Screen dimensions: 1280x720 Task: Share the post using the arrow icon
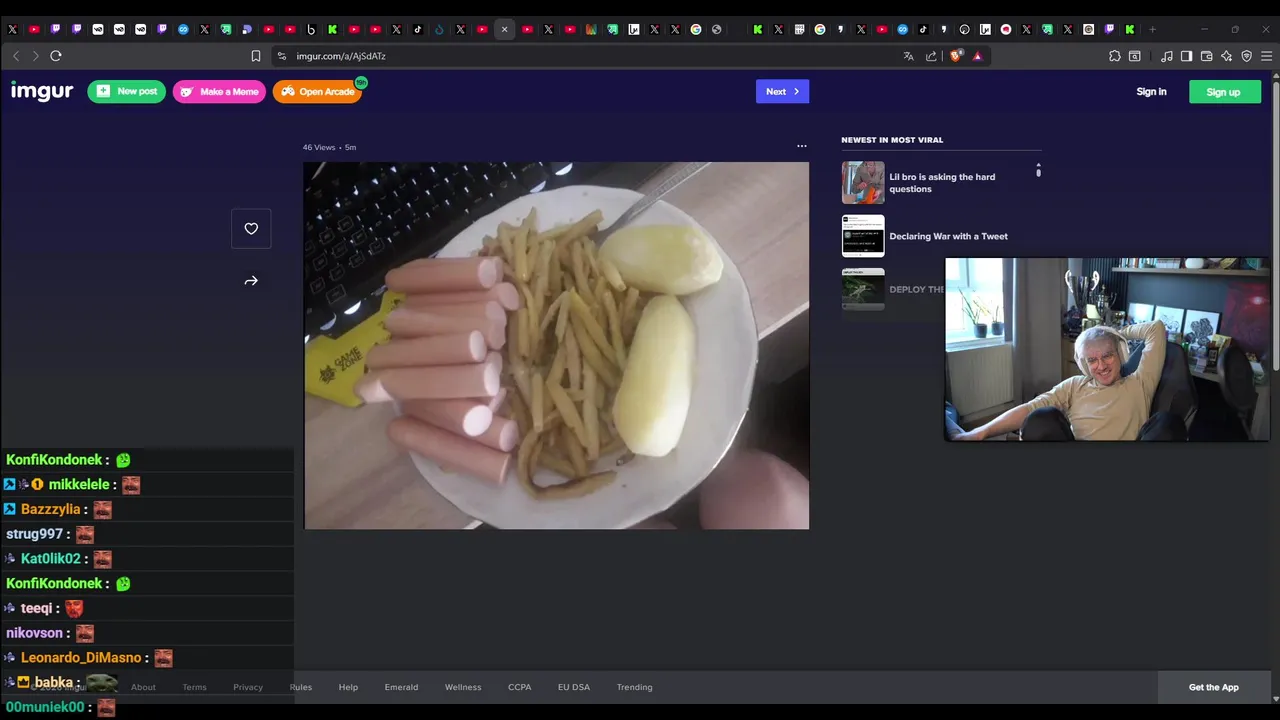[251, 281]
